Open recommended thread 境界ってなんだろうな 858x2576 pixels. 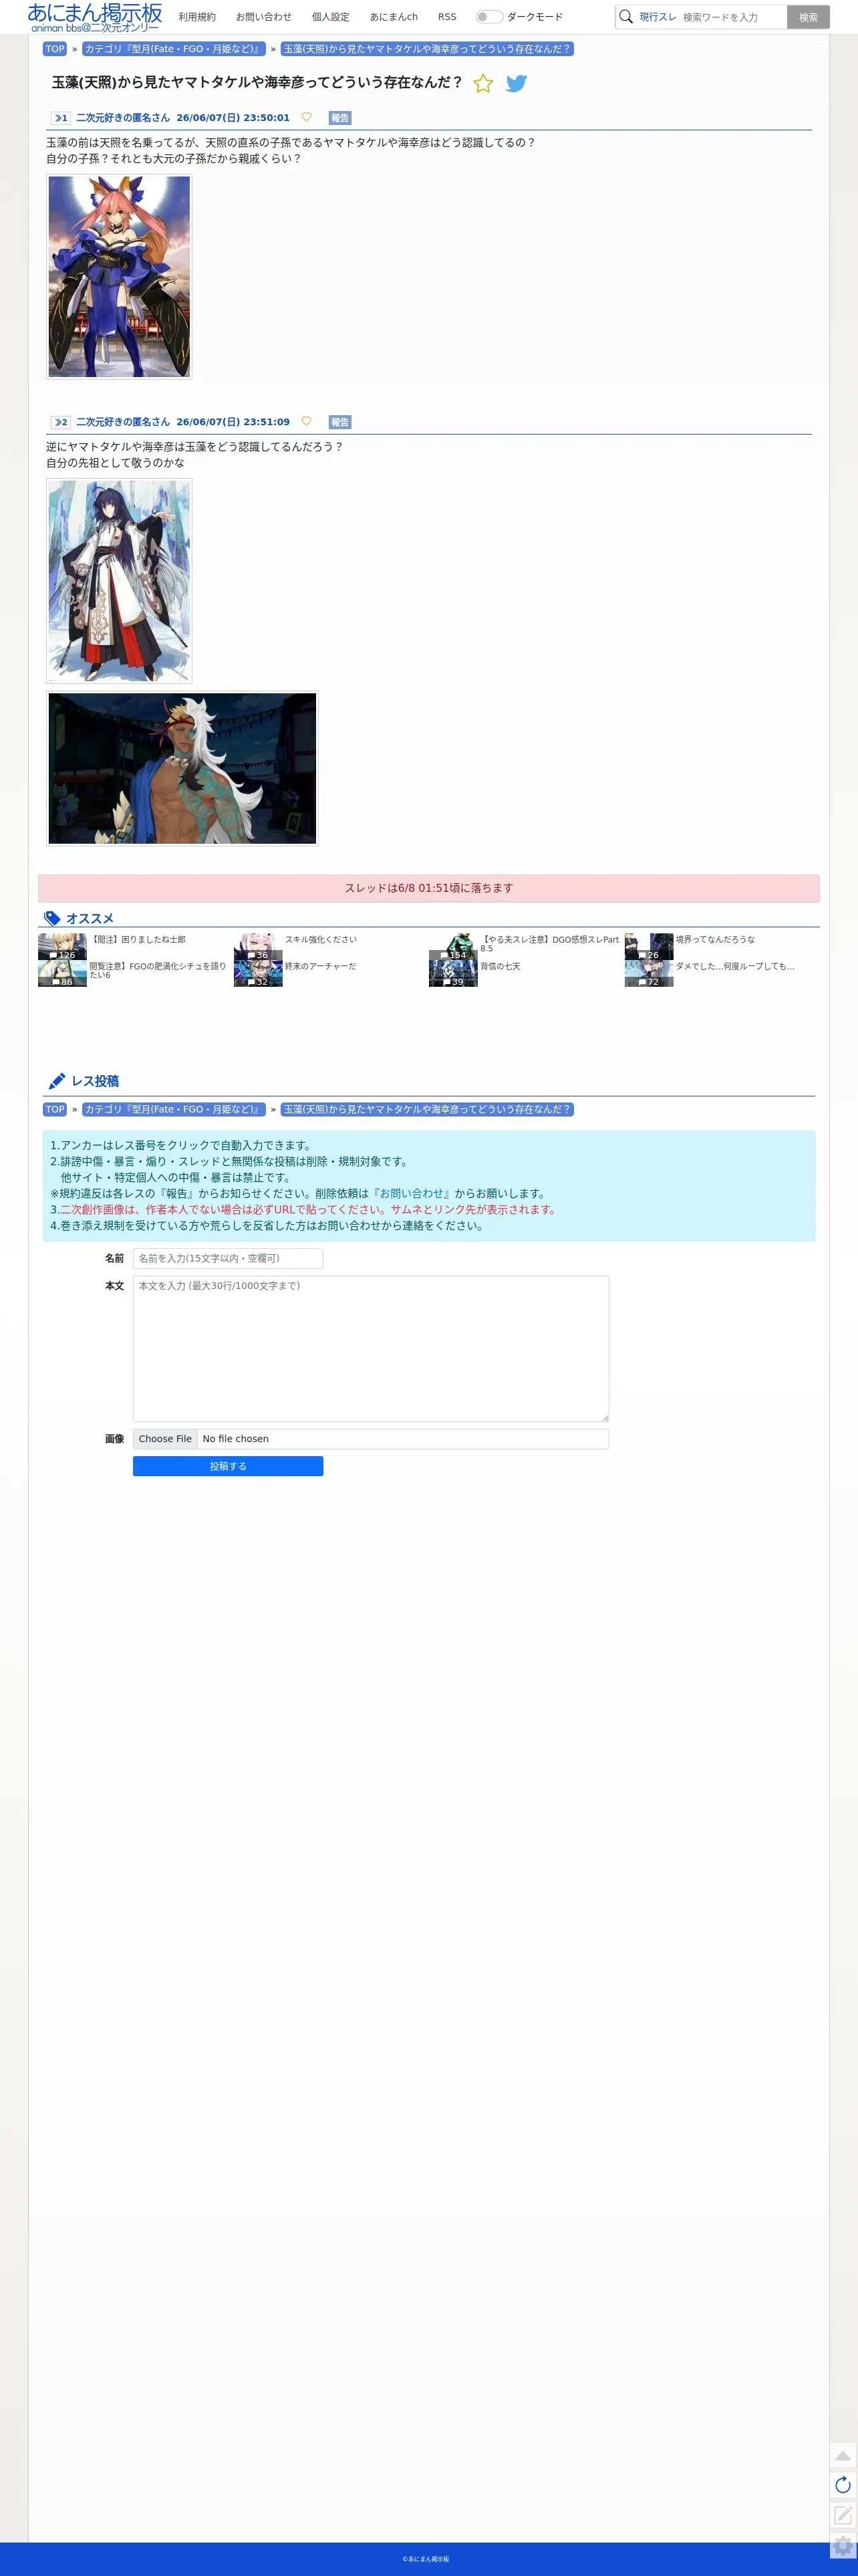pos(715,939)
